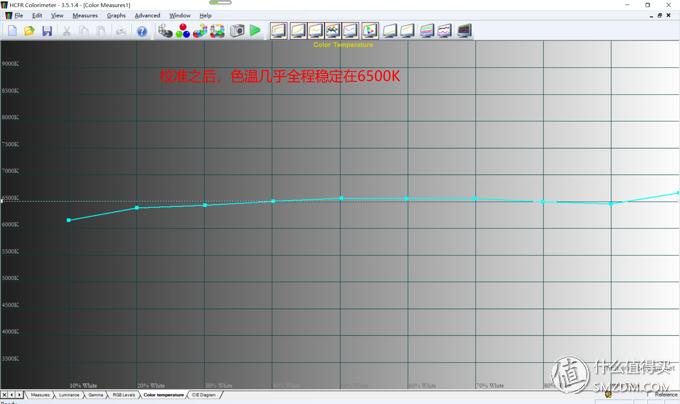This screenshot has height=404, width=680.
Task: Show first monitor graph view icon
Action: click(x=278, y=31)
